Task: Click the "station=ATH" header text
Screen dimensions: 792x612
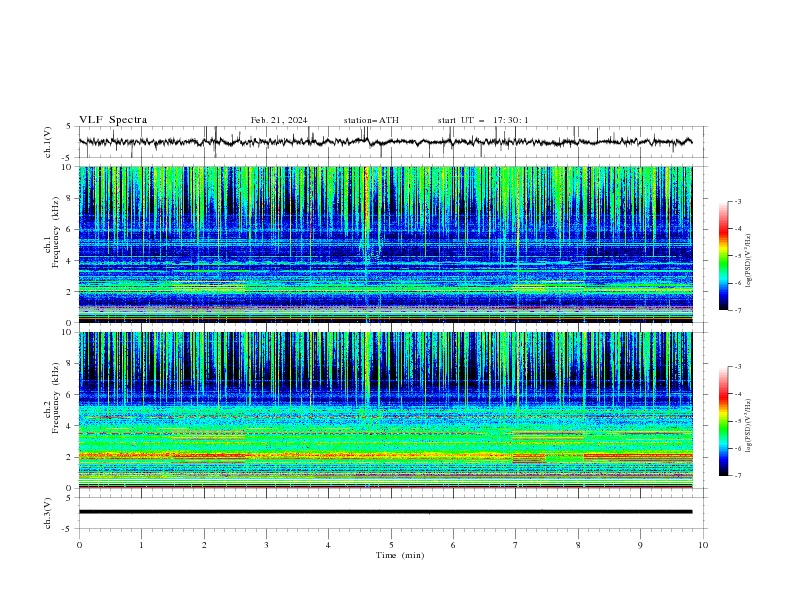Action: pos(371,120)
